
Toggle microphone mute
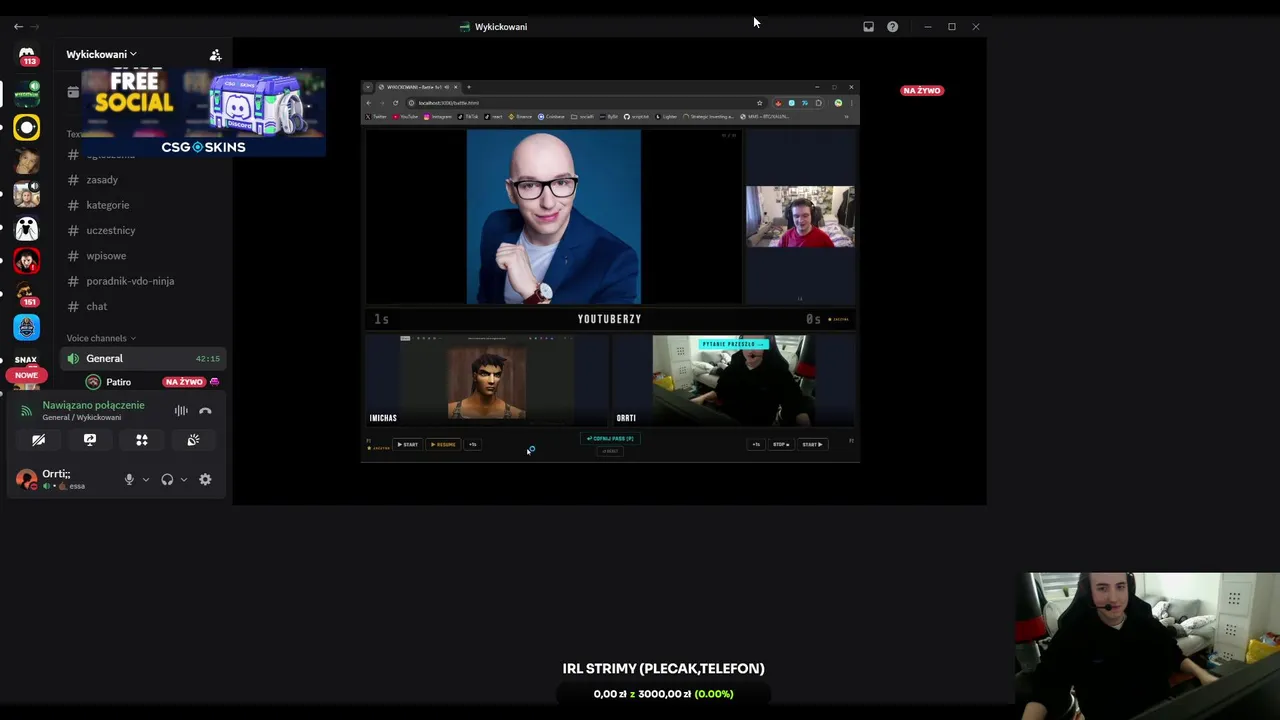coord(129,479)
